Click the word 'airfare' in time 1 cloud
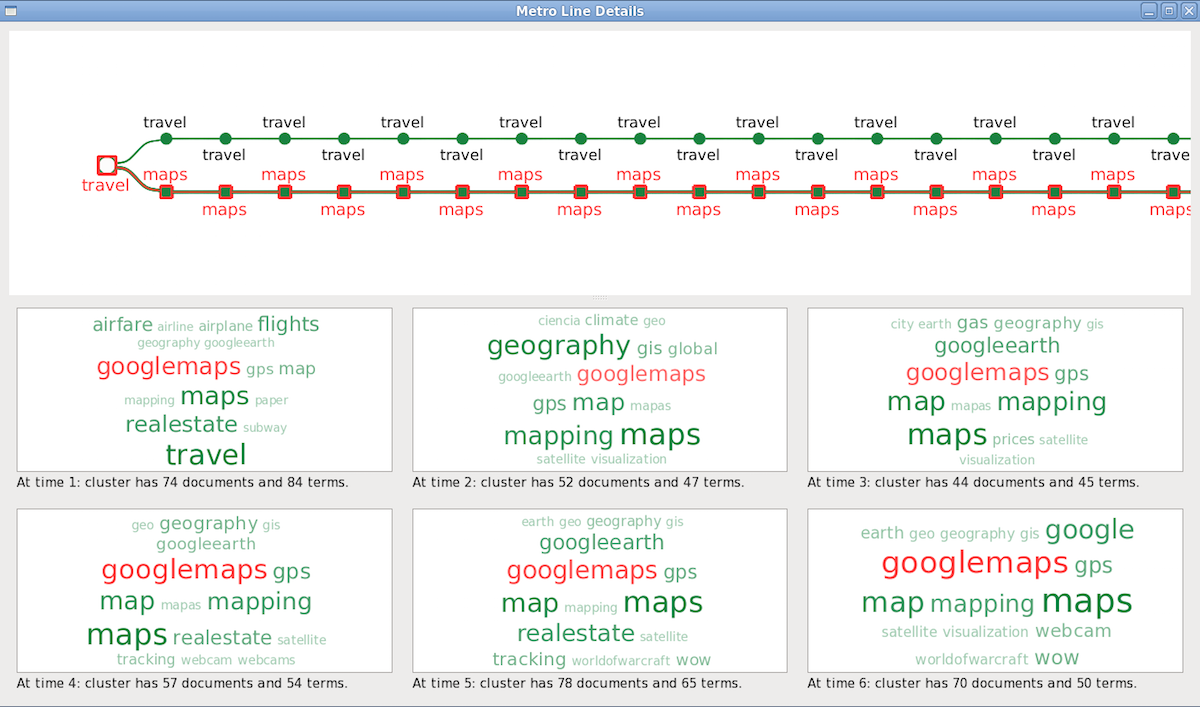 click(122, 325)
